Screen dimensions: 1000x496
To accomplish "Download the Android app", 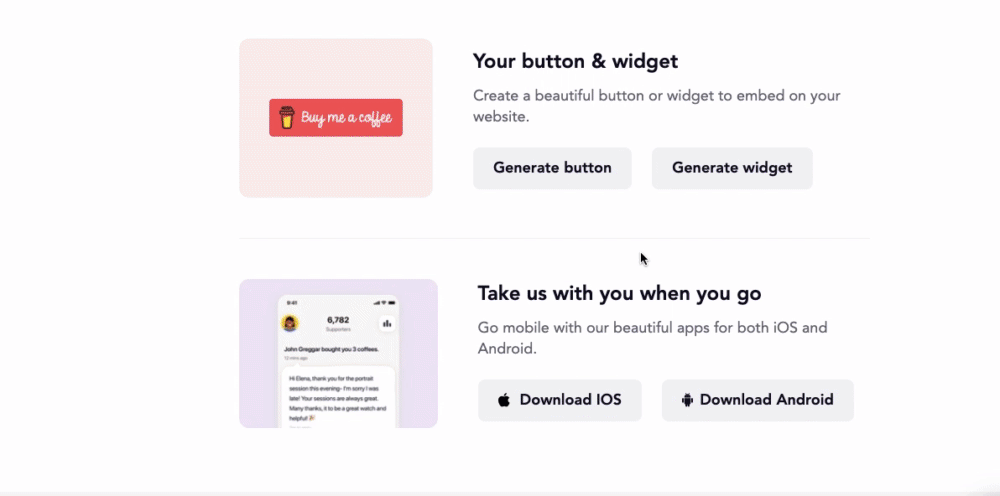I will pyautogui.click(x=758, y=400).
